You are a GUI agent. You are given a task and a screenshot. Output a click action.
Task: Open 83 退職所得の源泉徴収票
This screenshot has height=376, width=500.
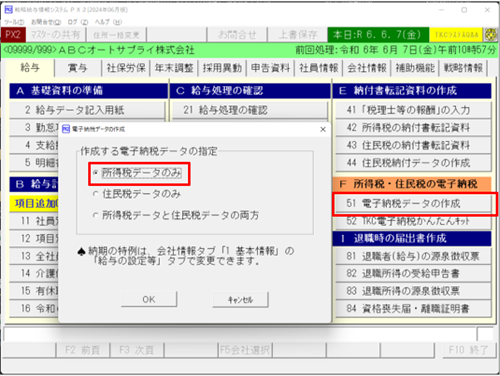click(413, 291)
